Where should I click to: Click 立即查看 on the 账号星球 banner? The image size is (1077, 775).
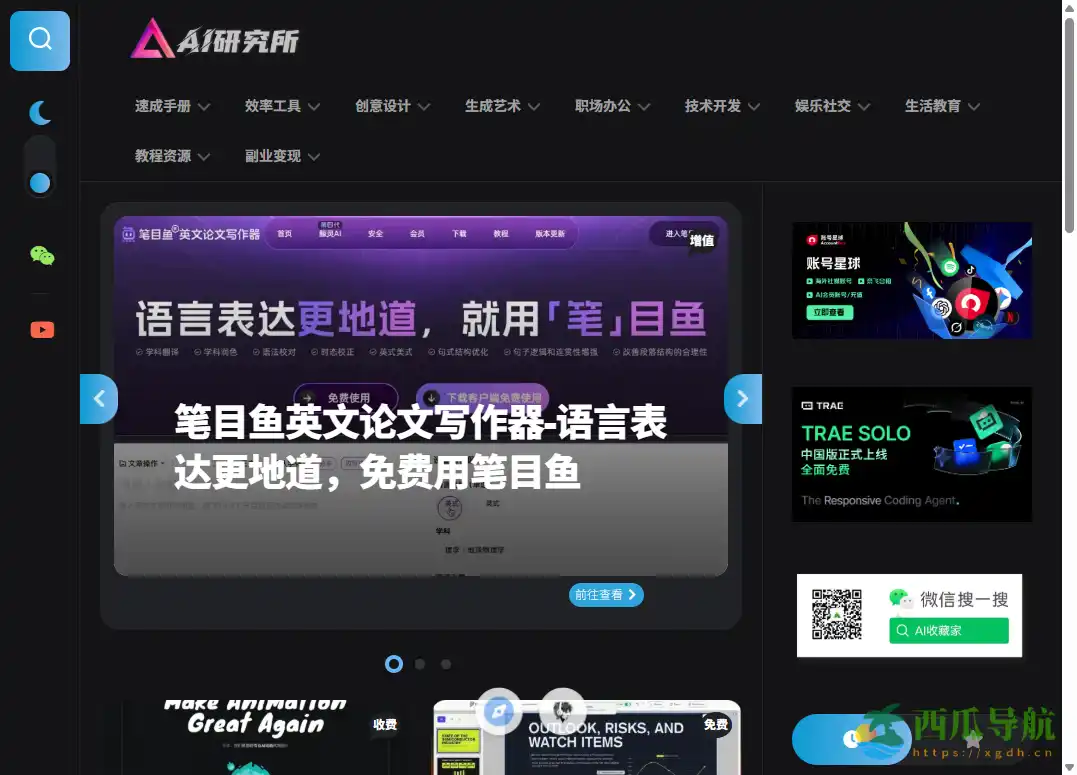(x=832, y=312)
